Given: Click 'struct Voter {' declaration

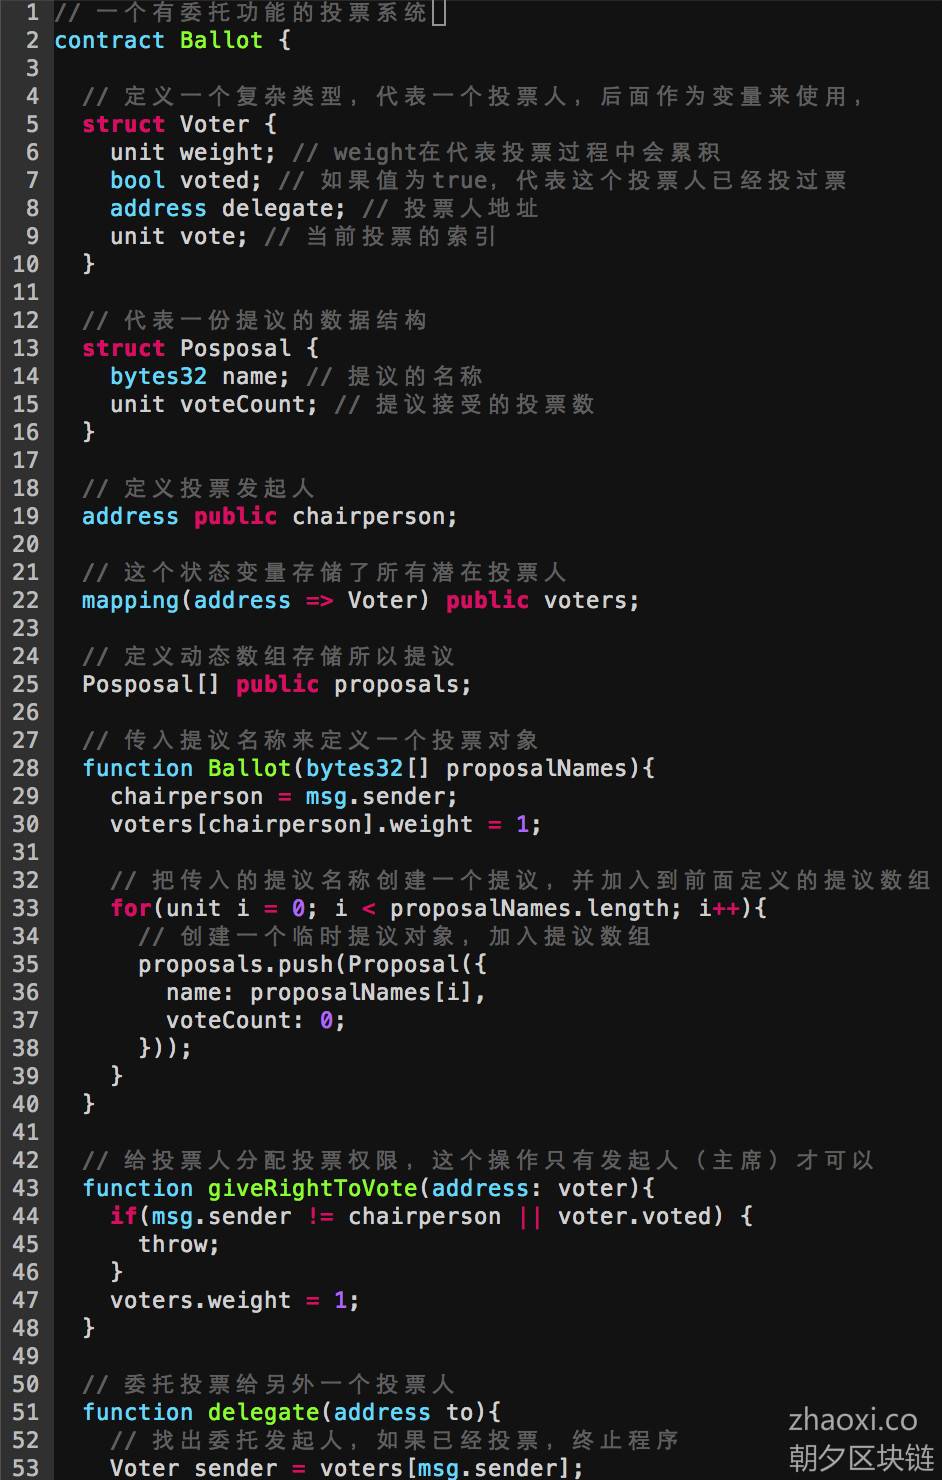Looking at the screenshot, I should point(180,124).
